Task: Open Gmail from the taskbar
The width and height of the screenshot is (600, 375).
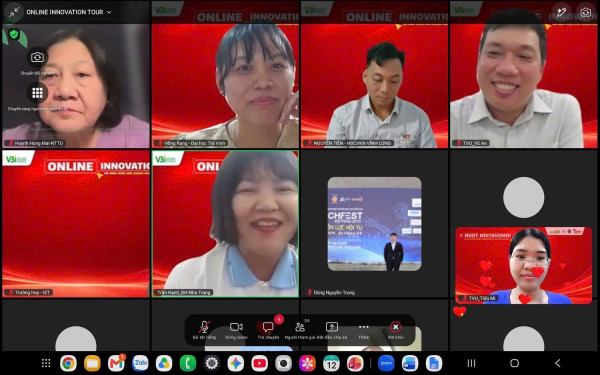Action: [116, 363]
